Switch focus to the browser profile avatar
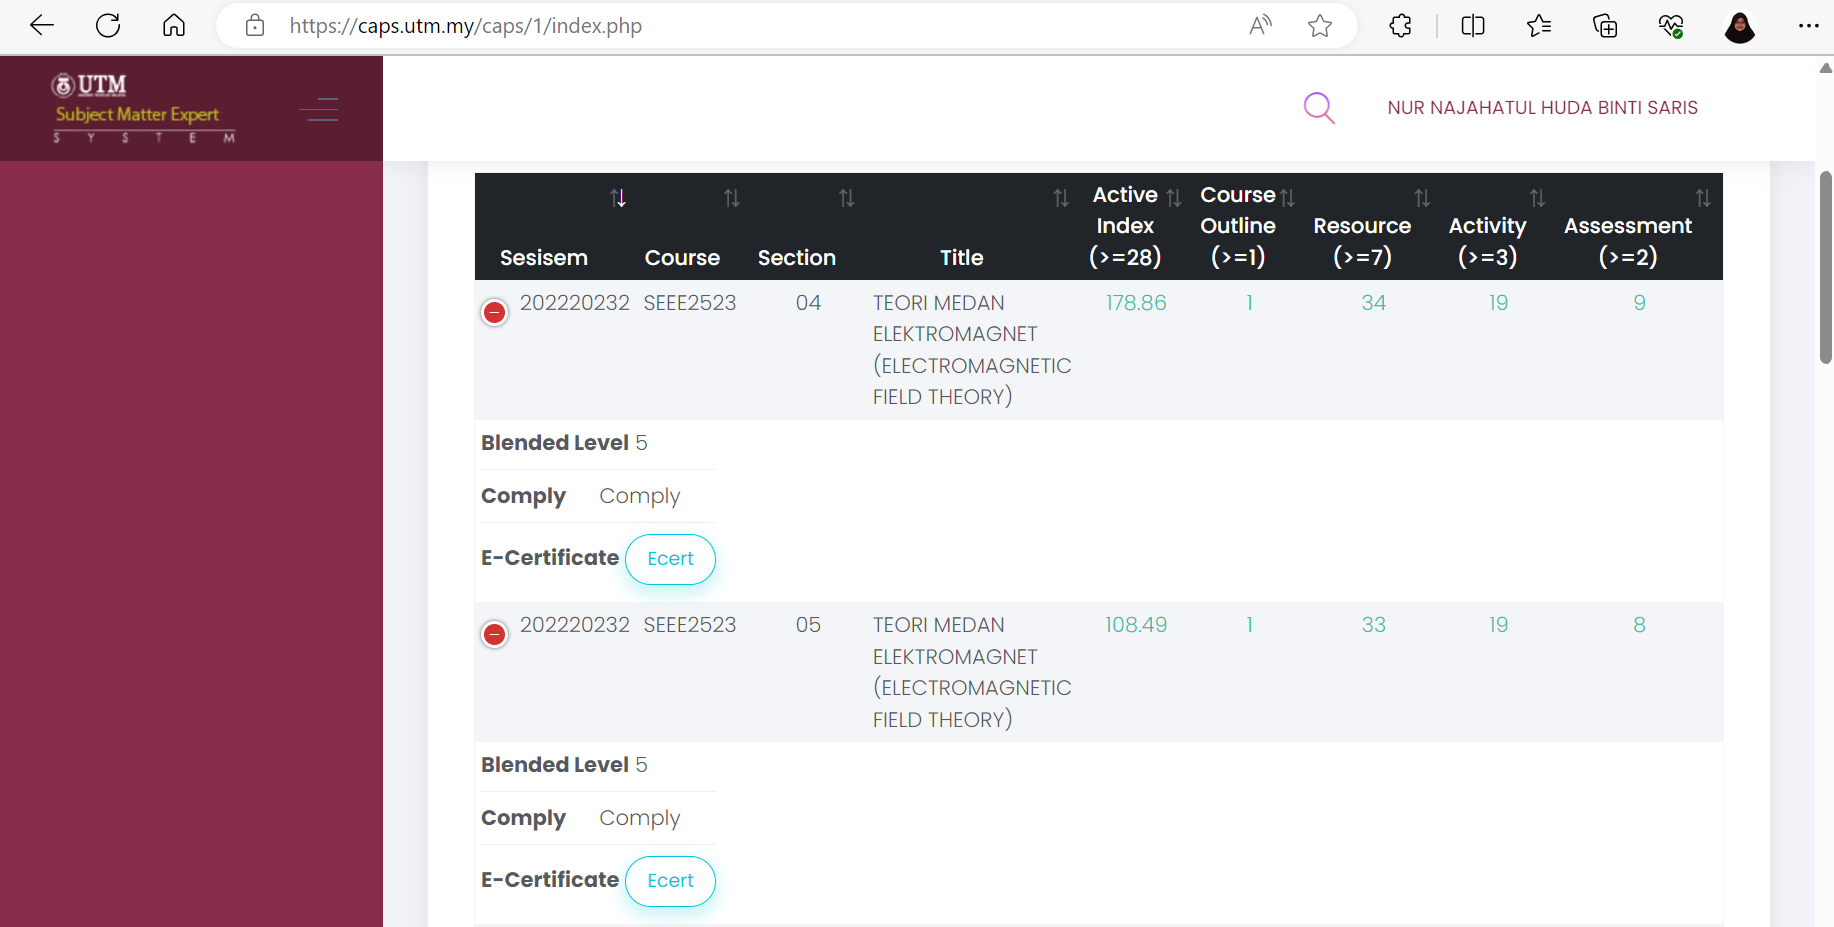Viewport: 1834px width, 927px height. (x=1740, y=26)
